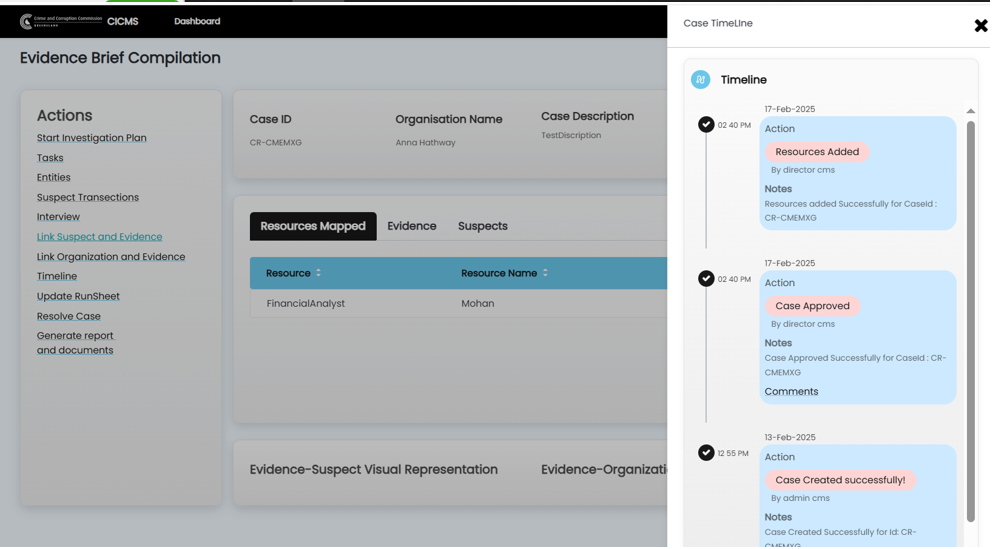The height and width of the screenshot is (549, 993).
Task: Click checkmark marker for Case Approved entry
Action: point(706,279)
